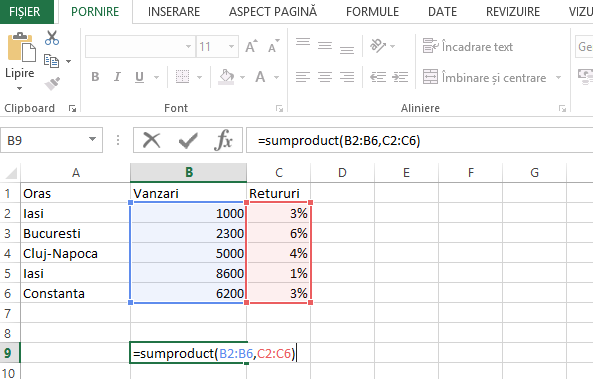The width and height of the screenshot is (593, 379).
Task: Switch to INSERARE tab
Action: (x=174, y=12)
